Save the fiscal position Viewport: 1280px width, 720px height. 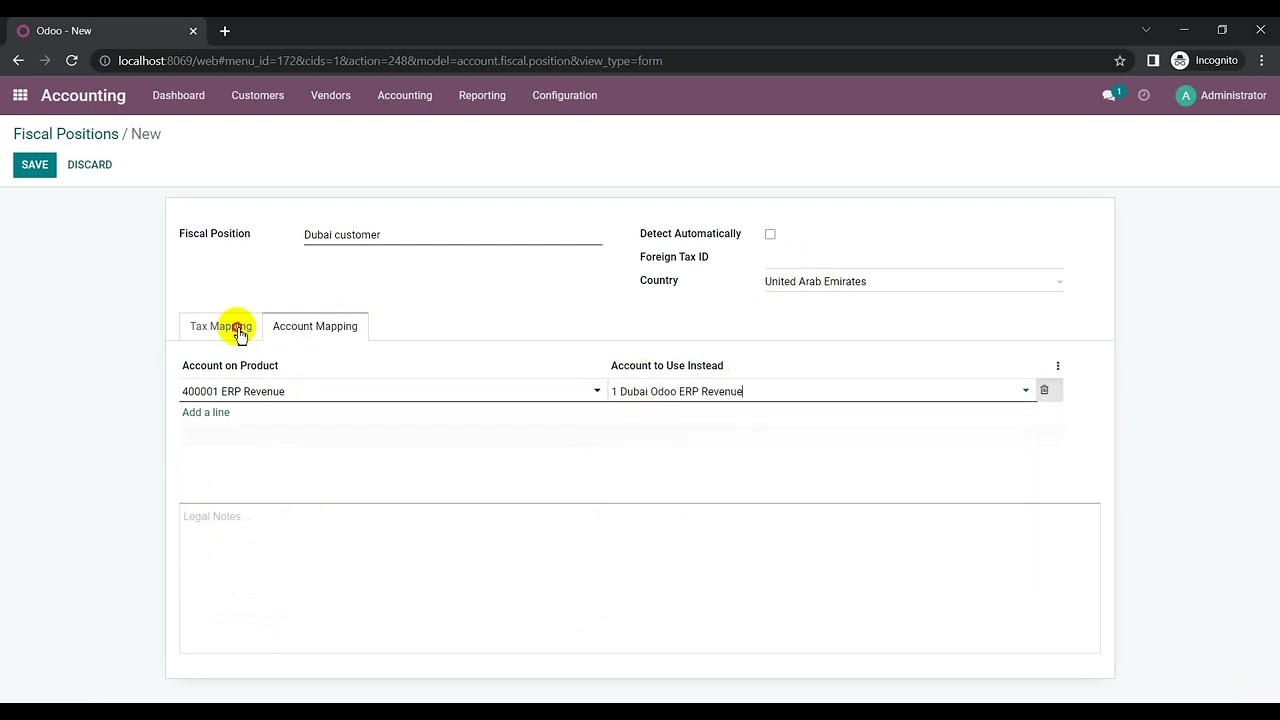click(34, 165)
